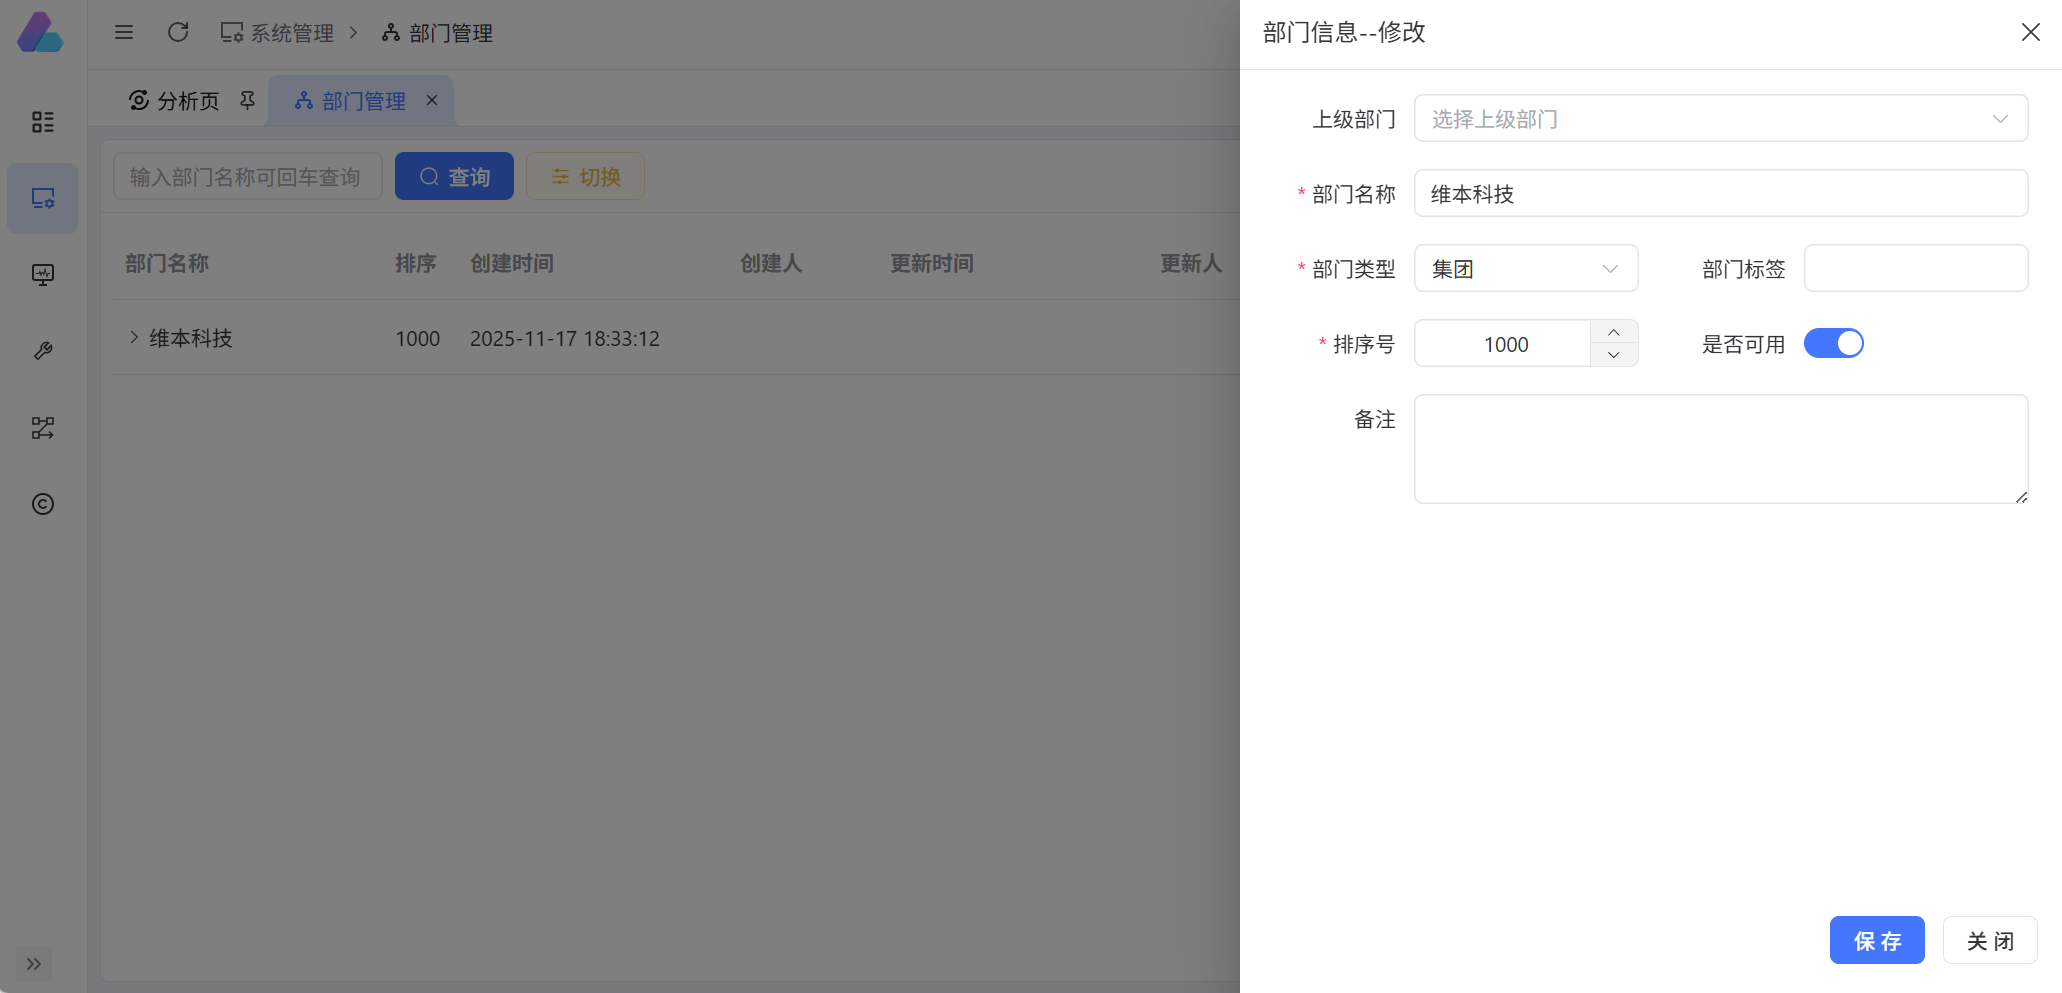The height and width of the screenshot is (993, 2062).
Task: Click the 保存 button
Action: pyautogui.click(x=1876, y=940)
